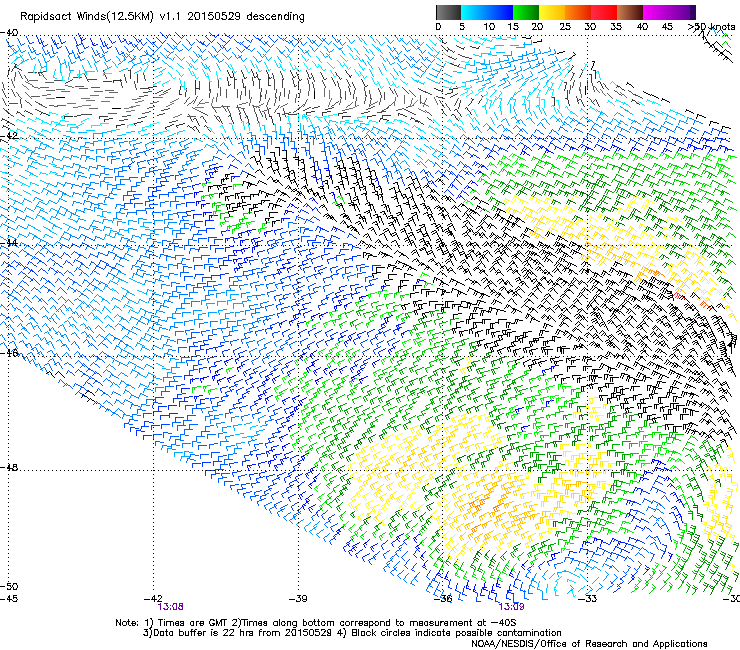Screen dimensions: 740x650
Task: Click the longitude label -45
Action: pyautogui.click(x=9, y=599)
